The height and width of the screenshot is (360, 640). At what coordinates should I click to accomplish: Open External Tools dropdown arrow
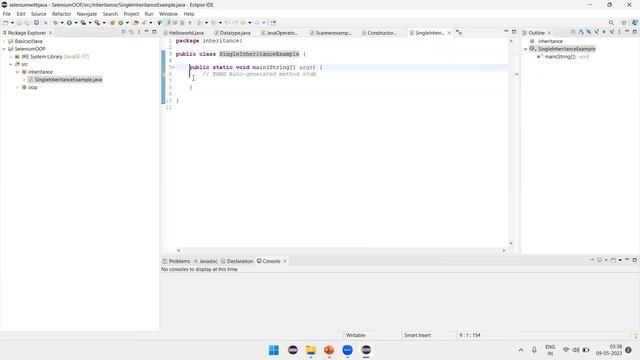pyautogui.click(x=104, y=23)
